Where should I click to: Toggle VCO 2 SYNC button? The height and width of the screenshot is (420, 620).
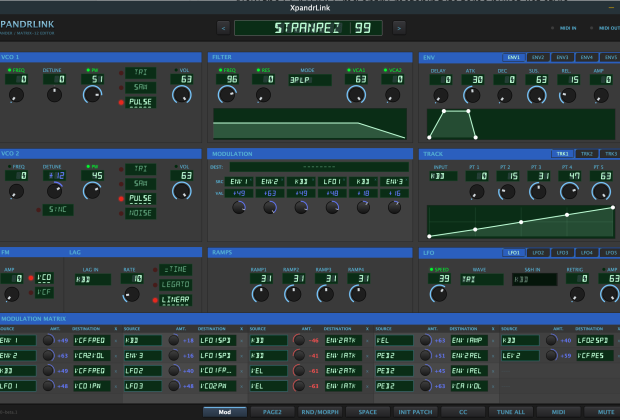[58, 210]
